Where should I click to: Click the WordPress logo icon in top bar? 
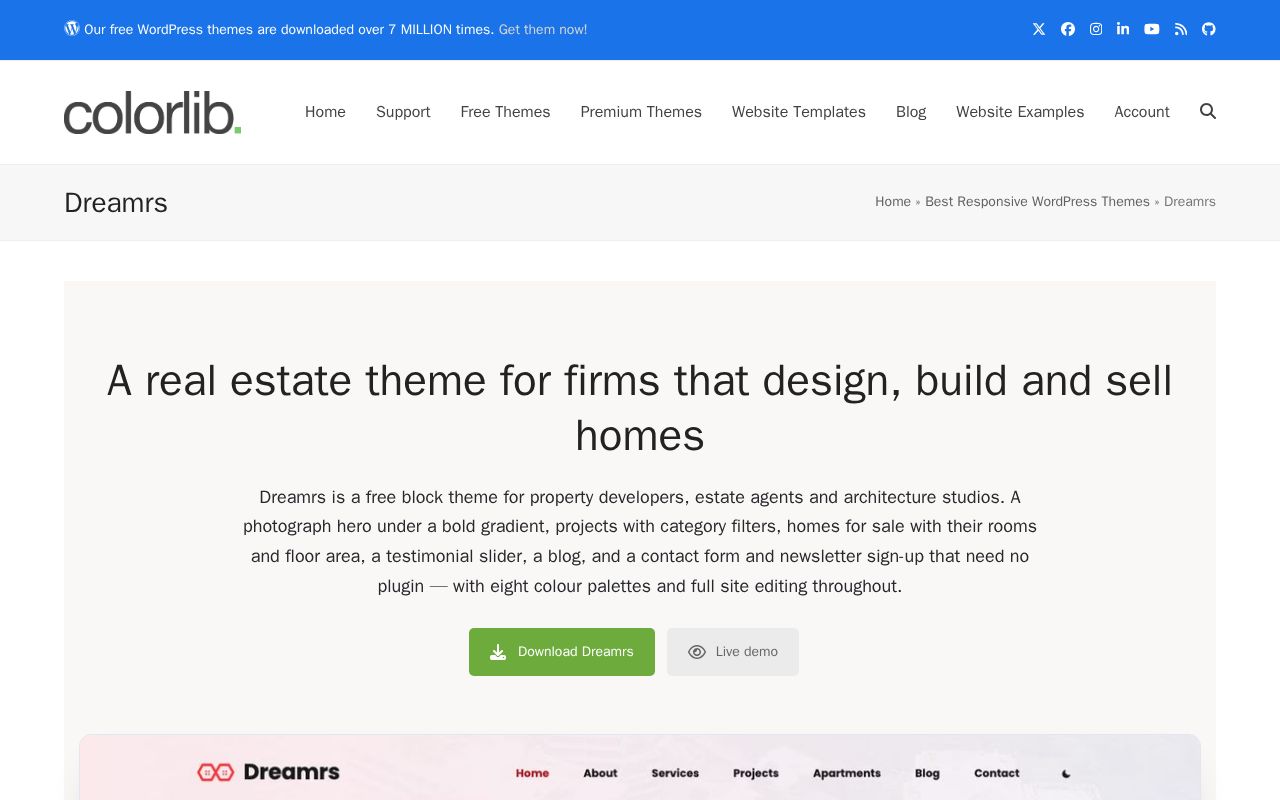[x=72, y=28]
